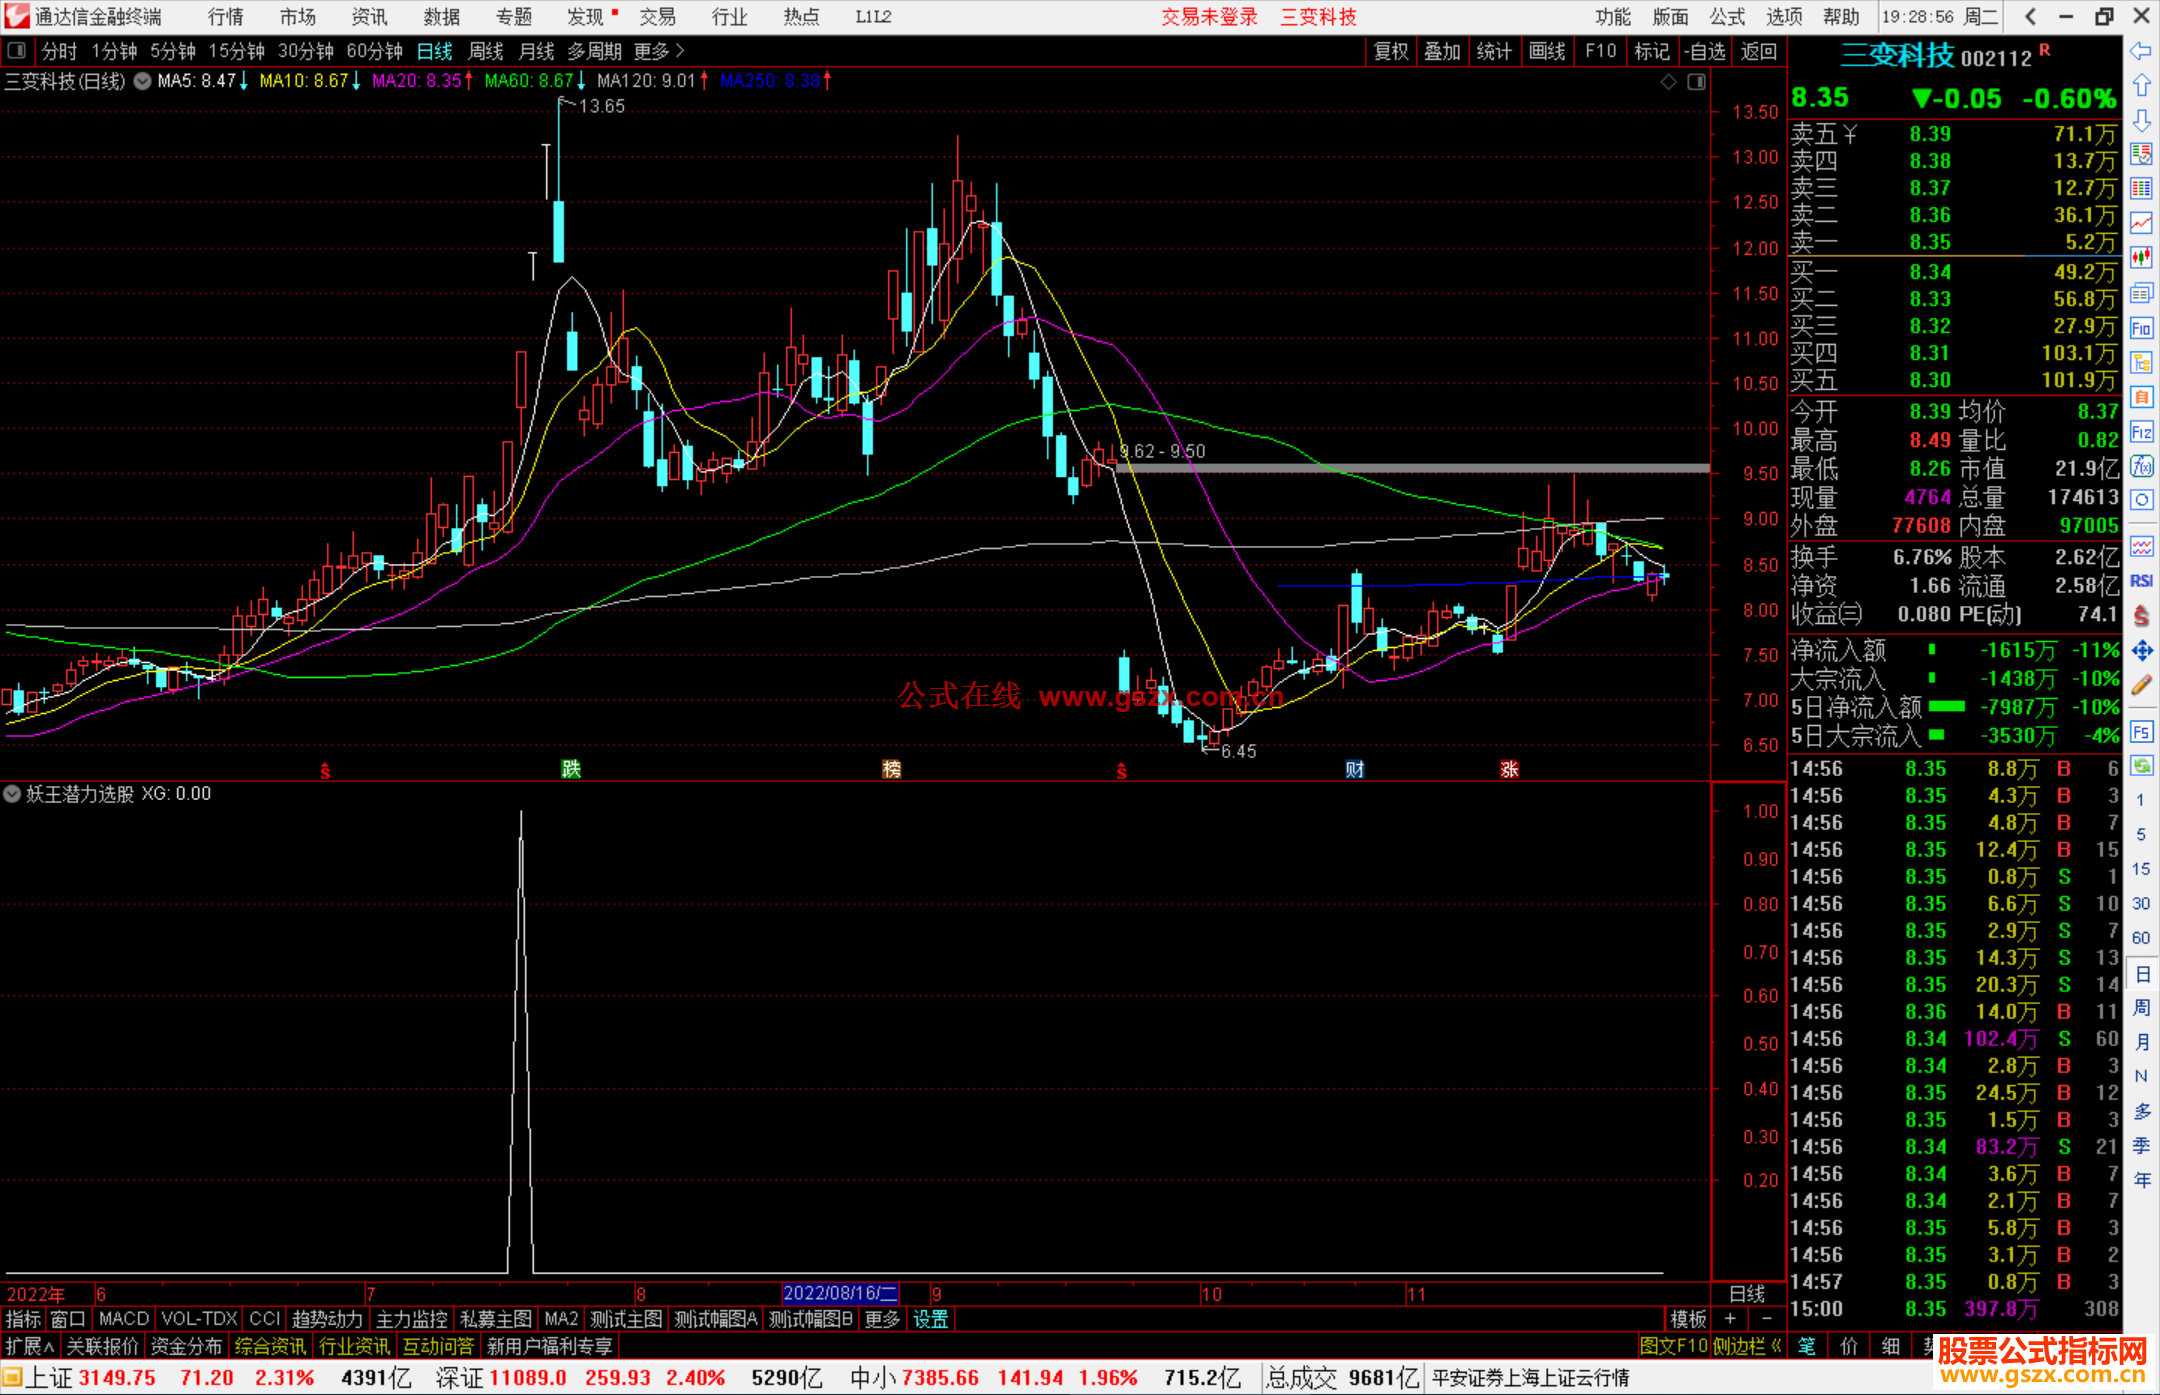This screenshot has height=1395, width=2160.
Task: Open the 模板 template dropdown
Action: coord(1688,1319)
